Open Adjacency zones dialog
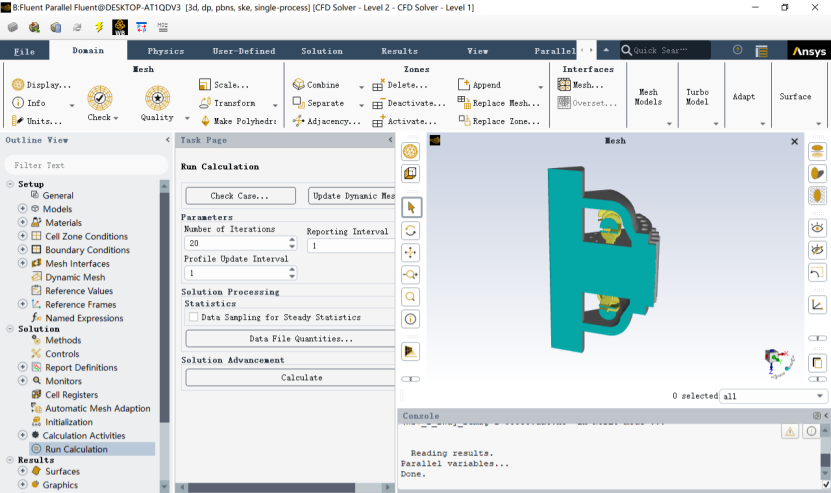Image resolution: width=831 pixels, height=493 pixels. coord(326,121)
